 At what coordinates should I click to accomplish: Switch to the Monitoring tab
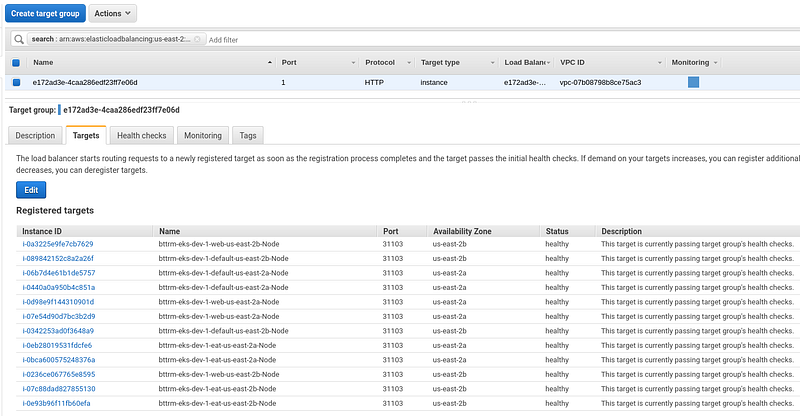click(203, 135)
